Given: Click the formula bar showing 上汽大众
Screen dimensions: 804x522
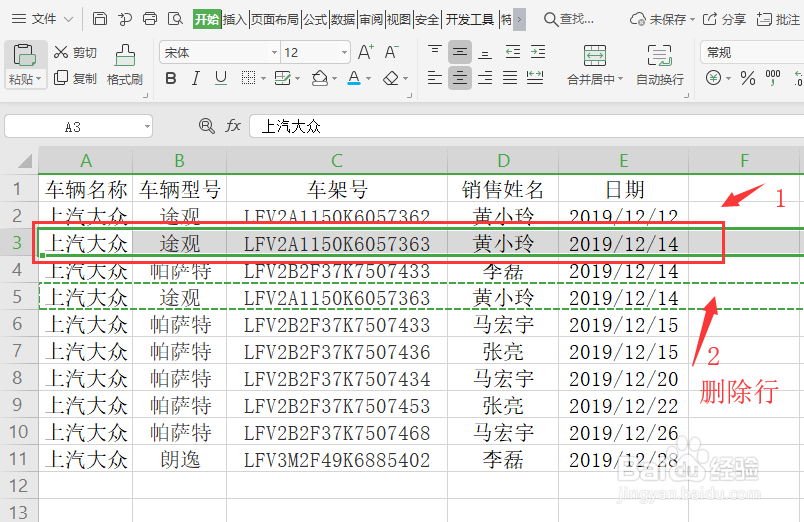Looking at the screenshot, I should click(527, 126).
